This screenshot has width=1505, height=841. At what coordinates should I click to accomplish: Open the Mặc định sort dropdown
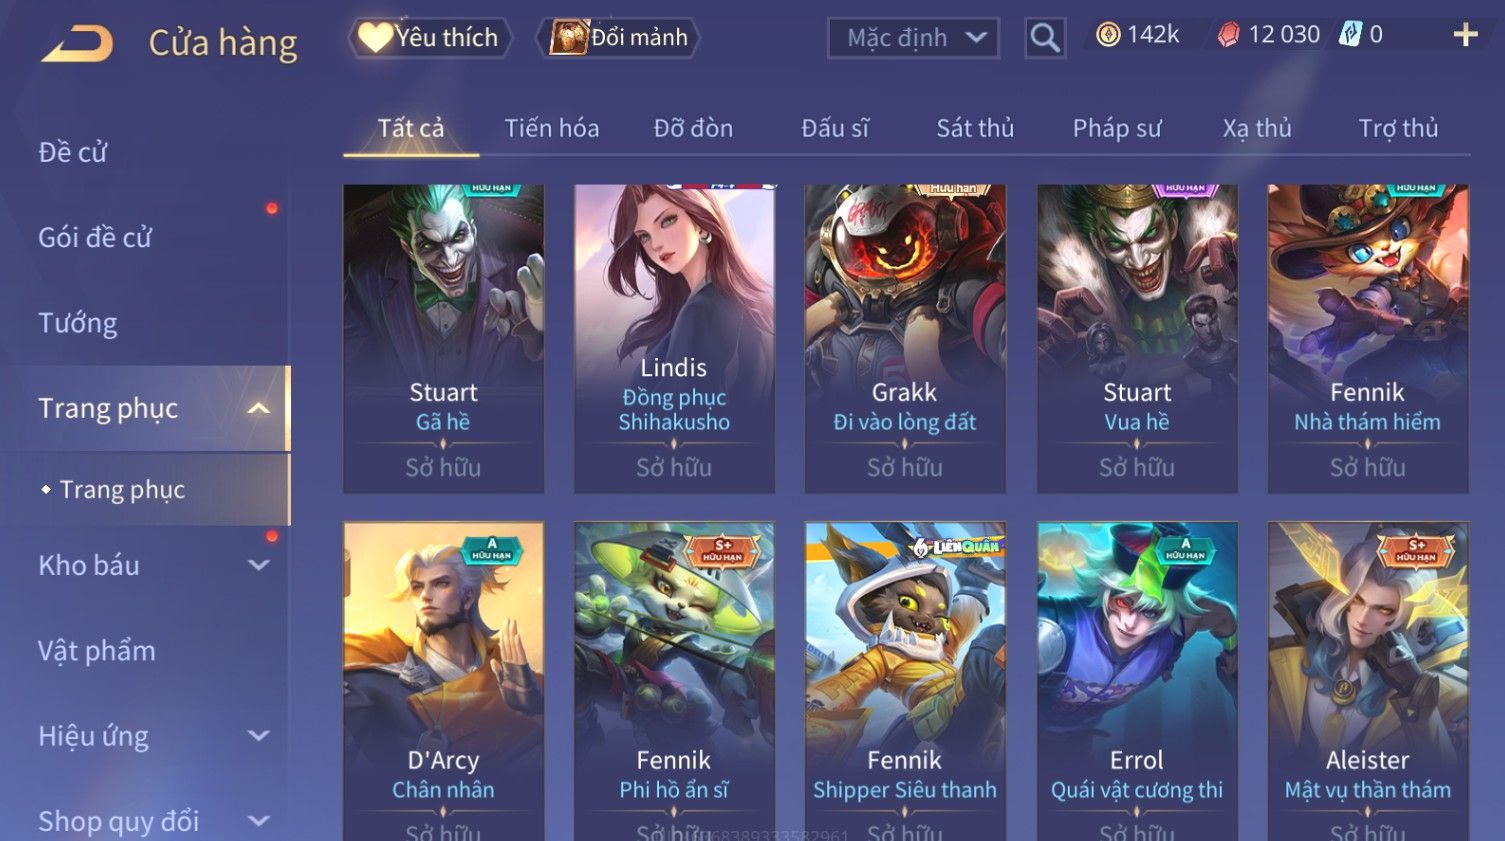pyautogui.click(x=913, y=38)
